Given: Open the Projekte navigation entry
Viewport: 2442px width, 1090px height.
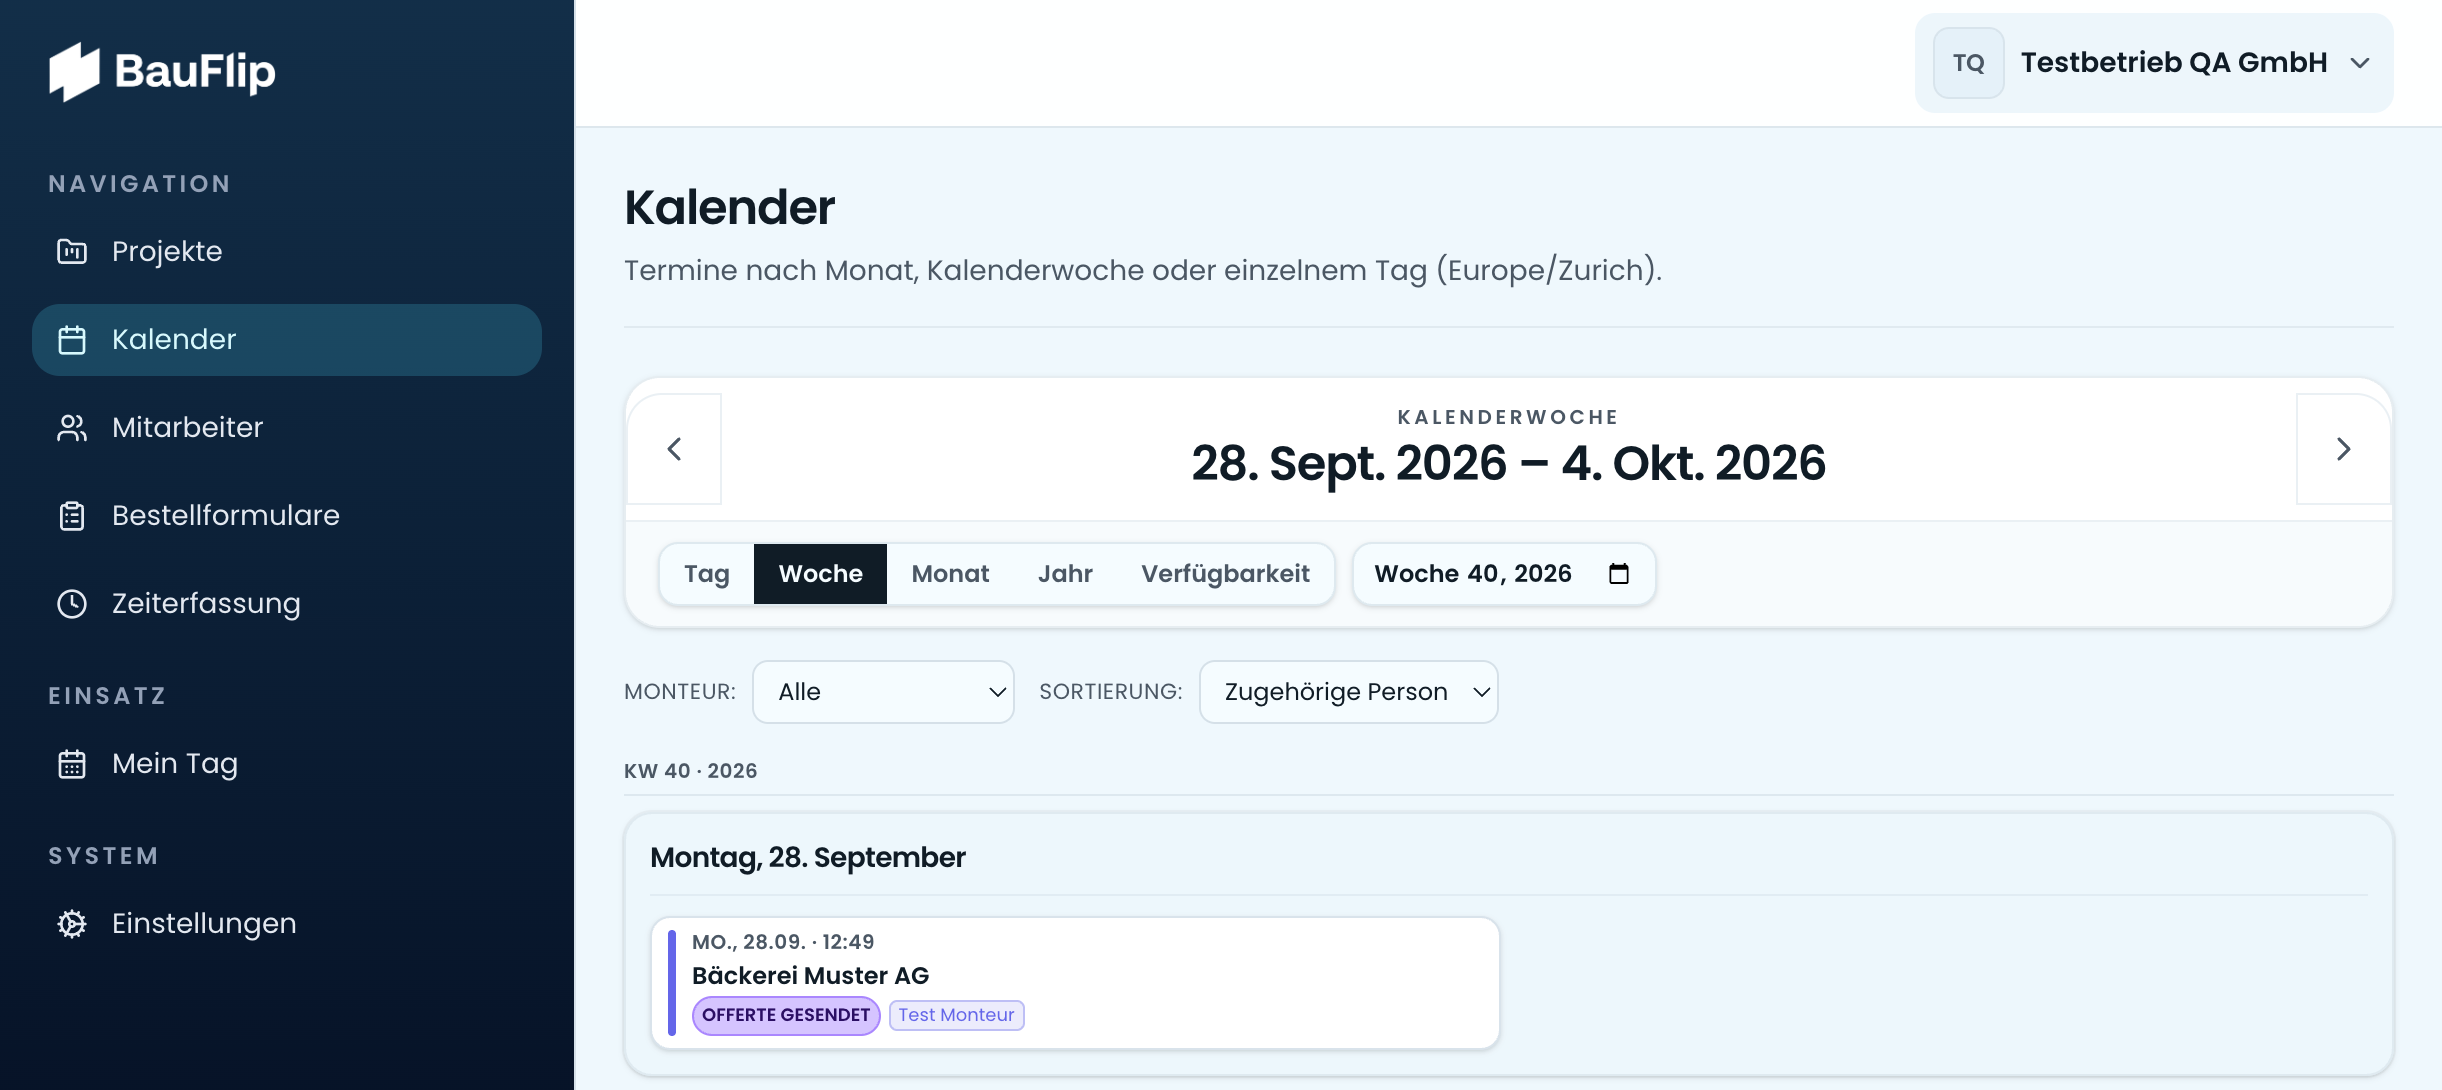Looking at the screenshot, I should click(x=287, y=252).
